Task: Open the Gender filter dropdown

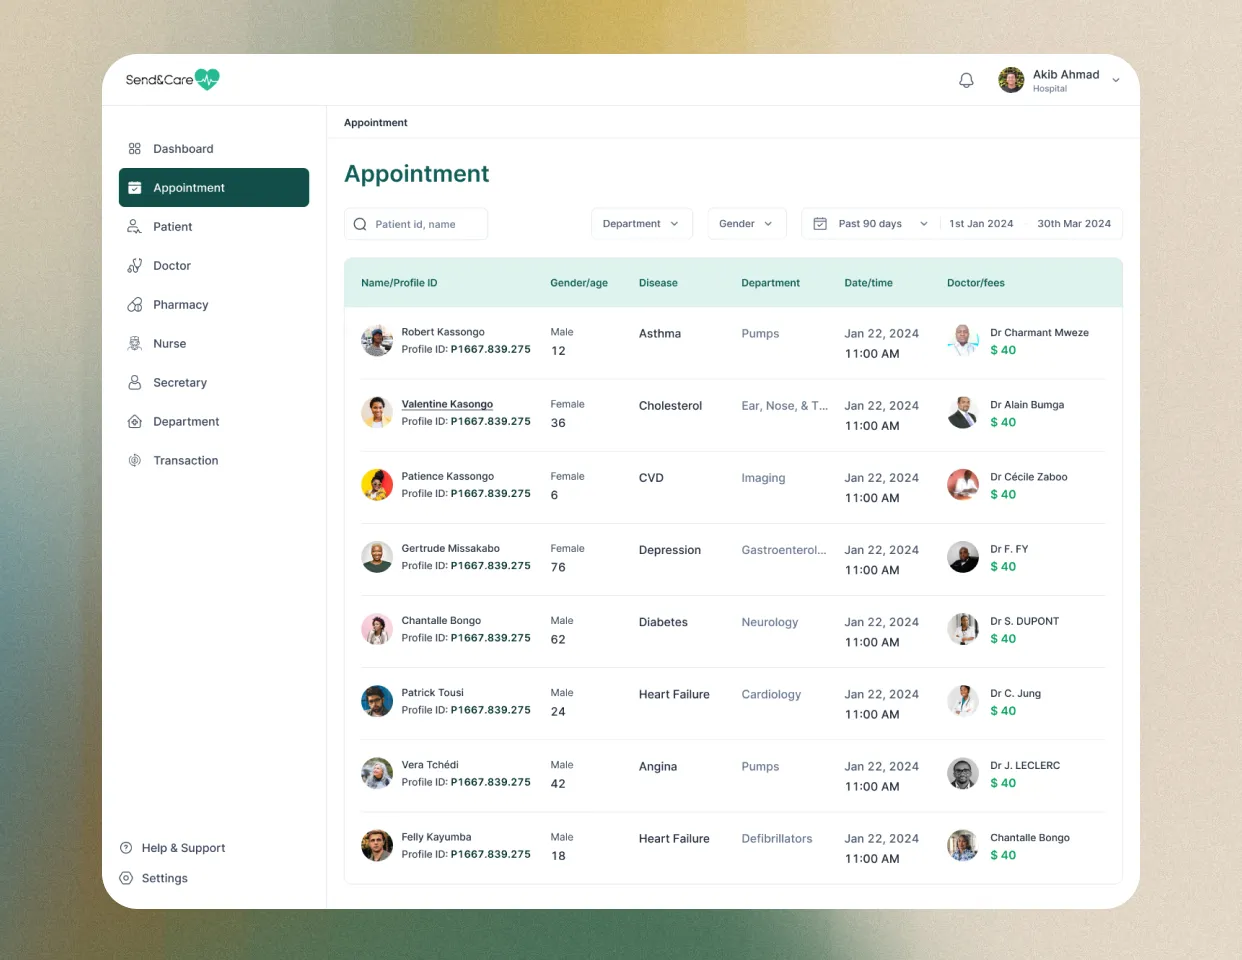Action: point(747,224)
